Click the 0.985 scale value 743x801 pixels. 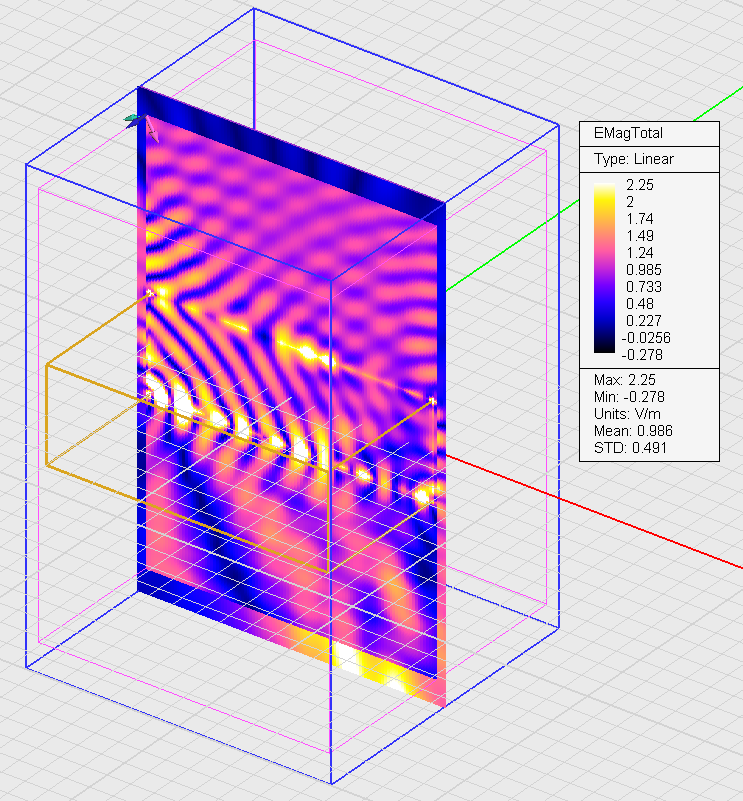(x=644, y=269)
